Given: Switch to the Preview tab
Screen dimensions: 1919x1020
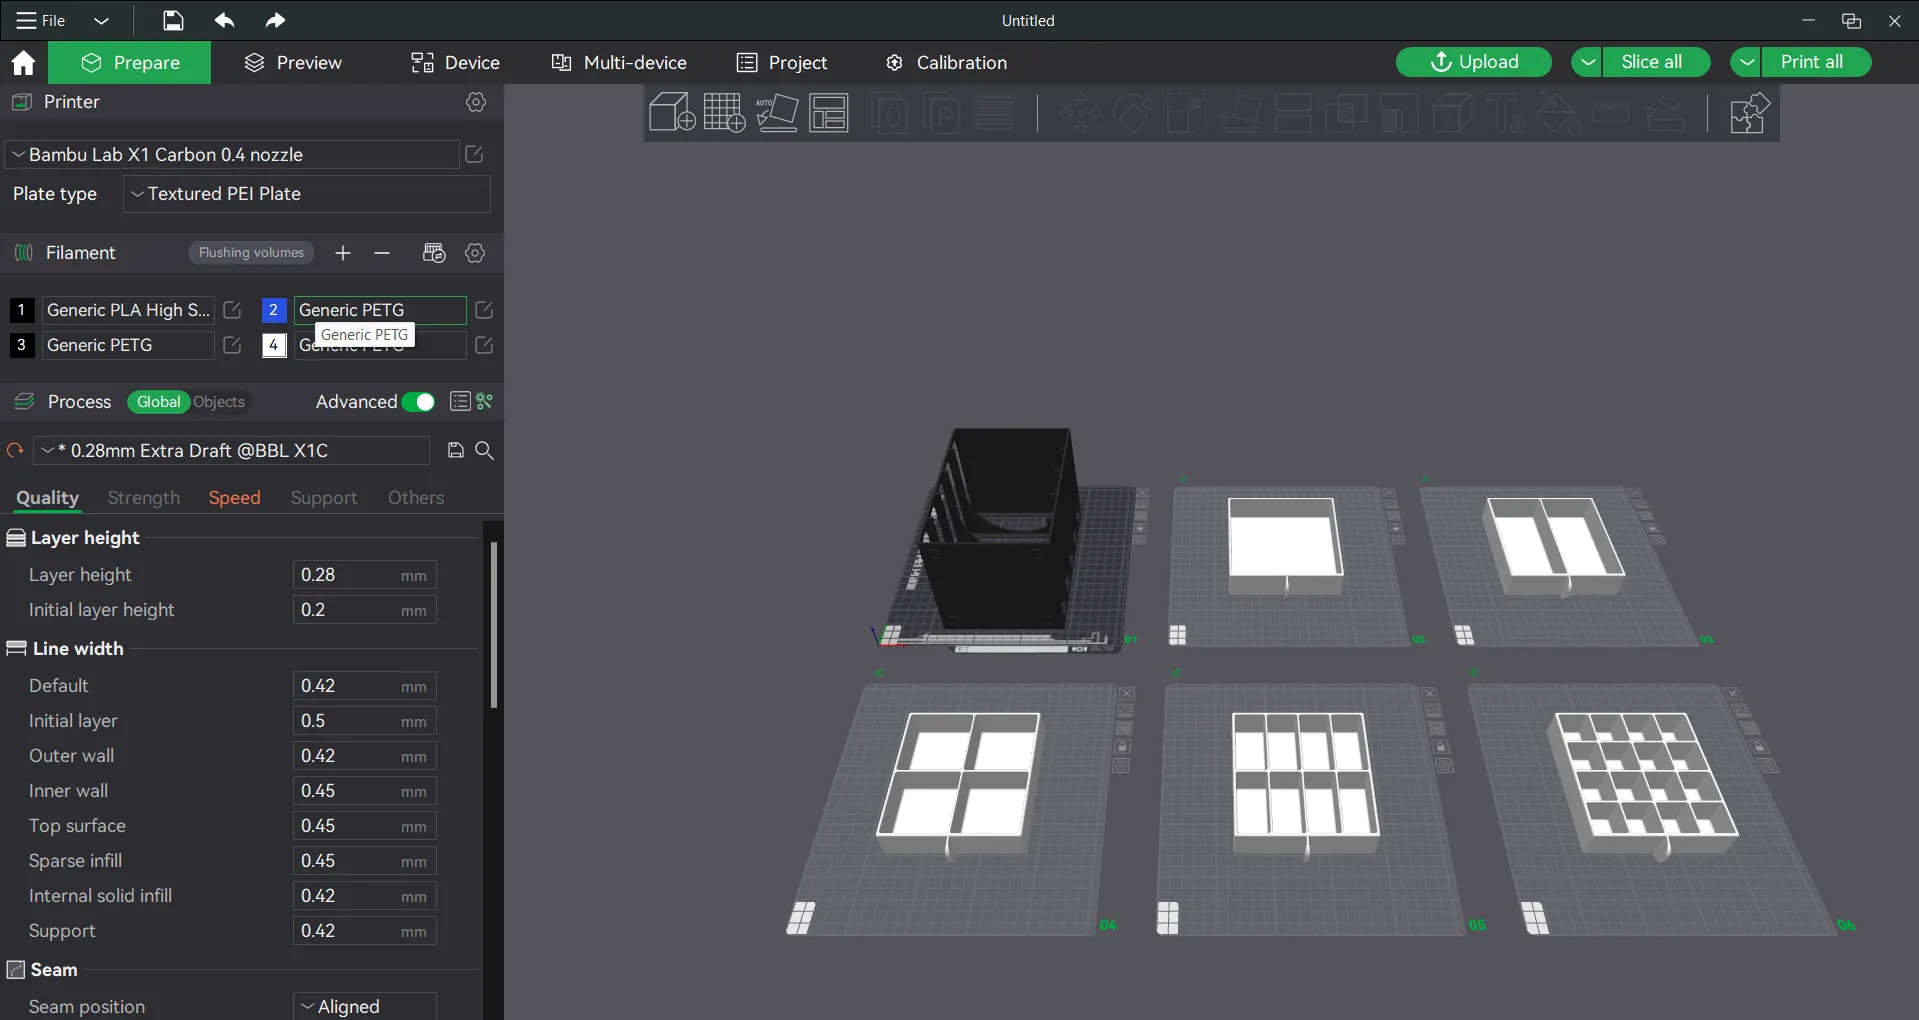Looking at the screenshot, I should (x=293, y=63).
